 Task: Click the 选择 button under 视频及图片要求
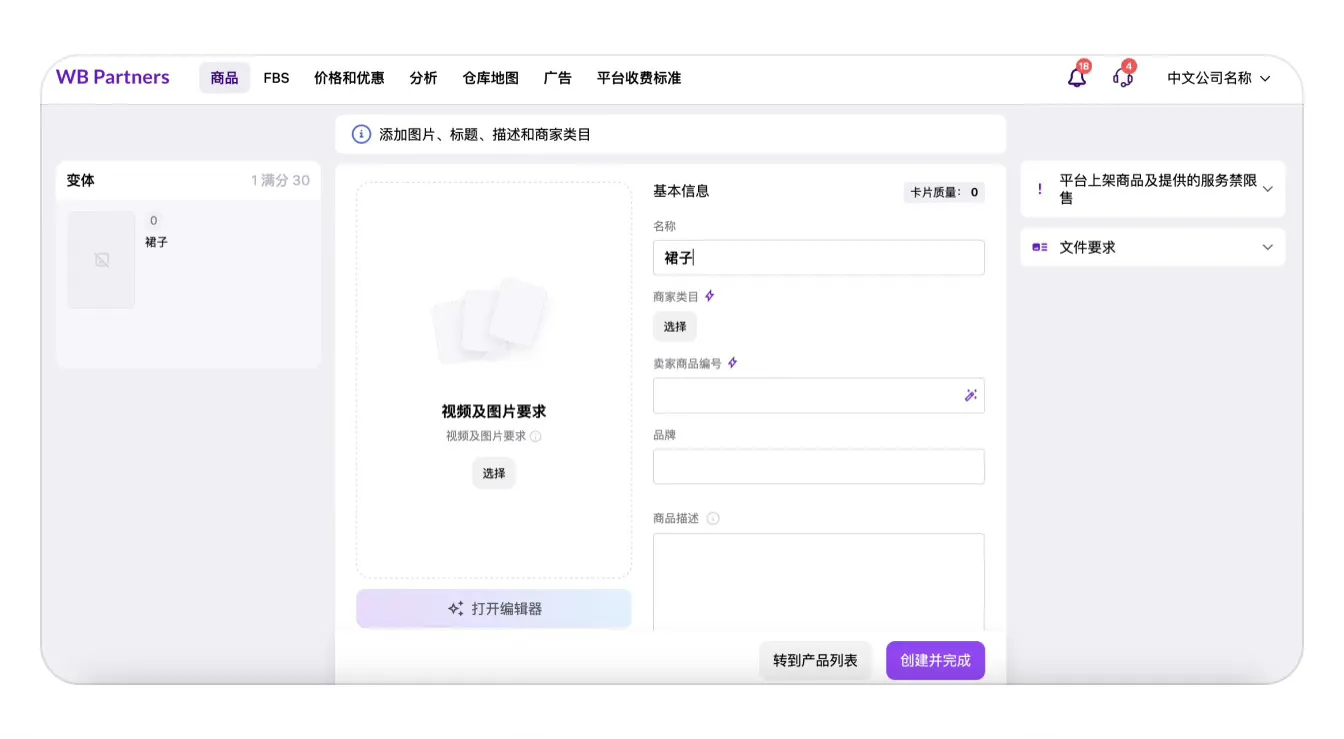click(493, 473)
